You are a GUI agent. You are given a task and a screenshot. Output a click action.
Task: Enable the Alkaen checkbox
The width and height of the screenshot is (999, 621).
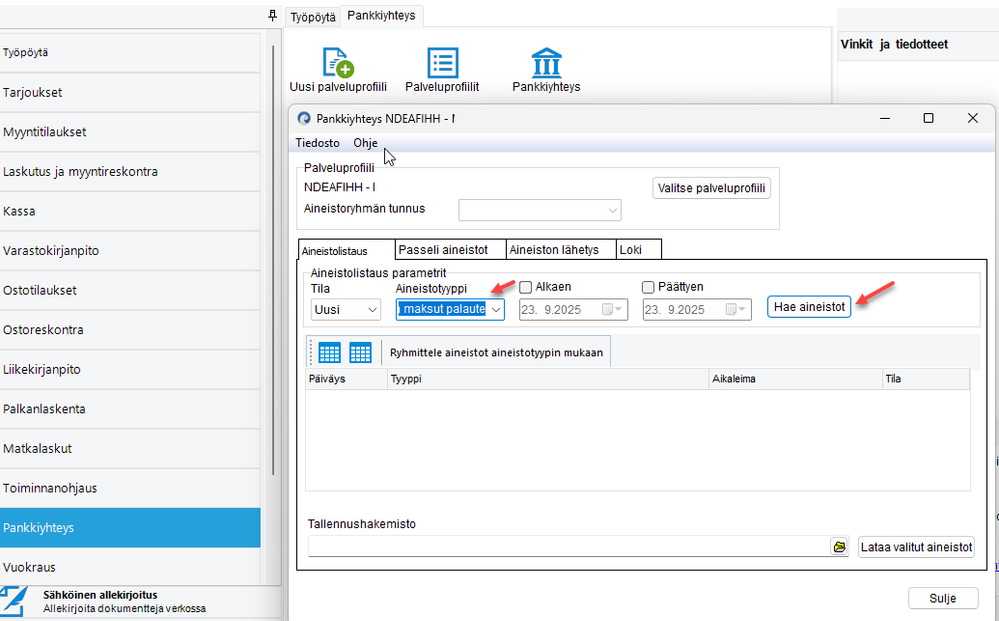[x=525, y=287]
